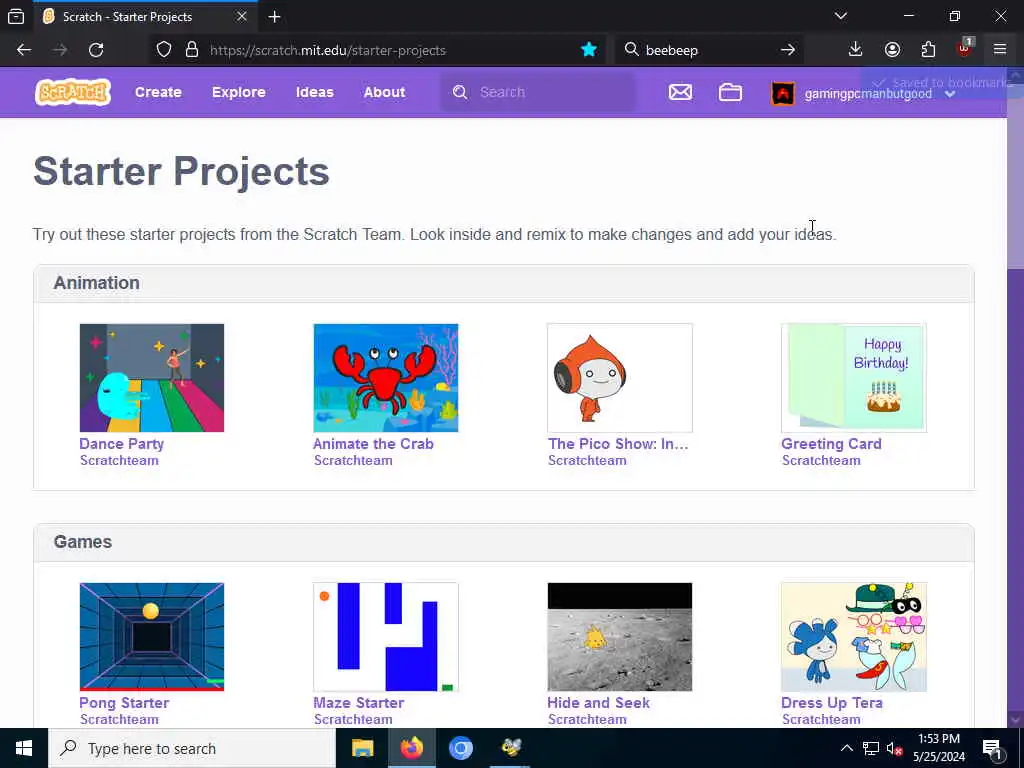Open the Pong Starter thumbnail
This screenshot has height=768, width=1024.
pos(152,637)
